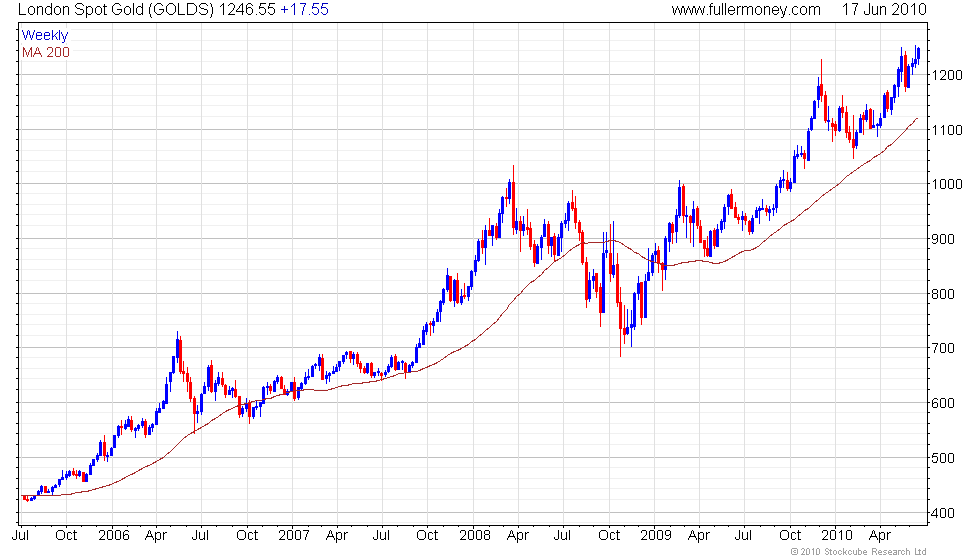The image size is (980, 560).
Task: Click the www.fullermoney.com text
Action: (746, 10)
